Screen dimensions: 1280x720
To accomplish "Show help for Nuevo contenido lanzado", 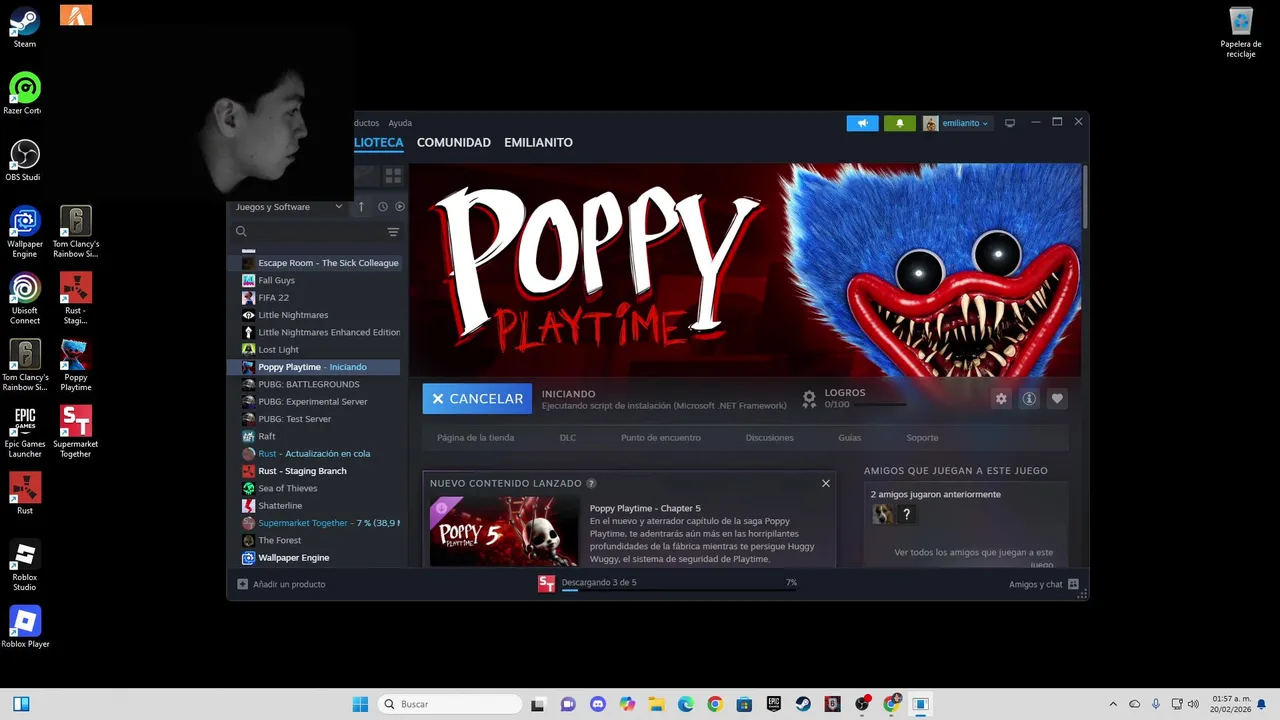I will 591,483.
